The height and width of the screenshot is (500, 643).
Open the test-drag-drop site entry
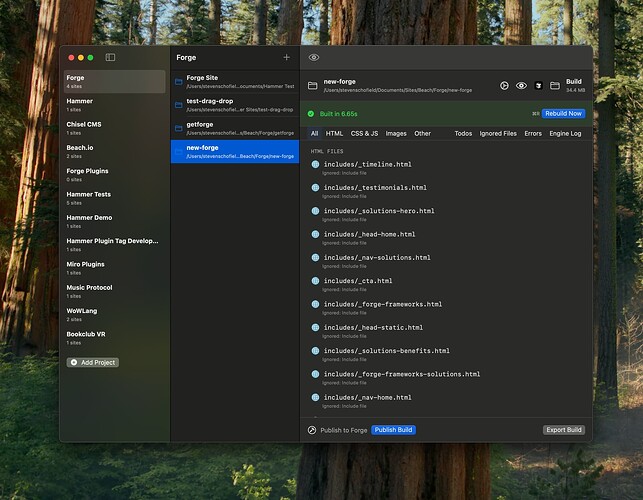coord(235,105)
